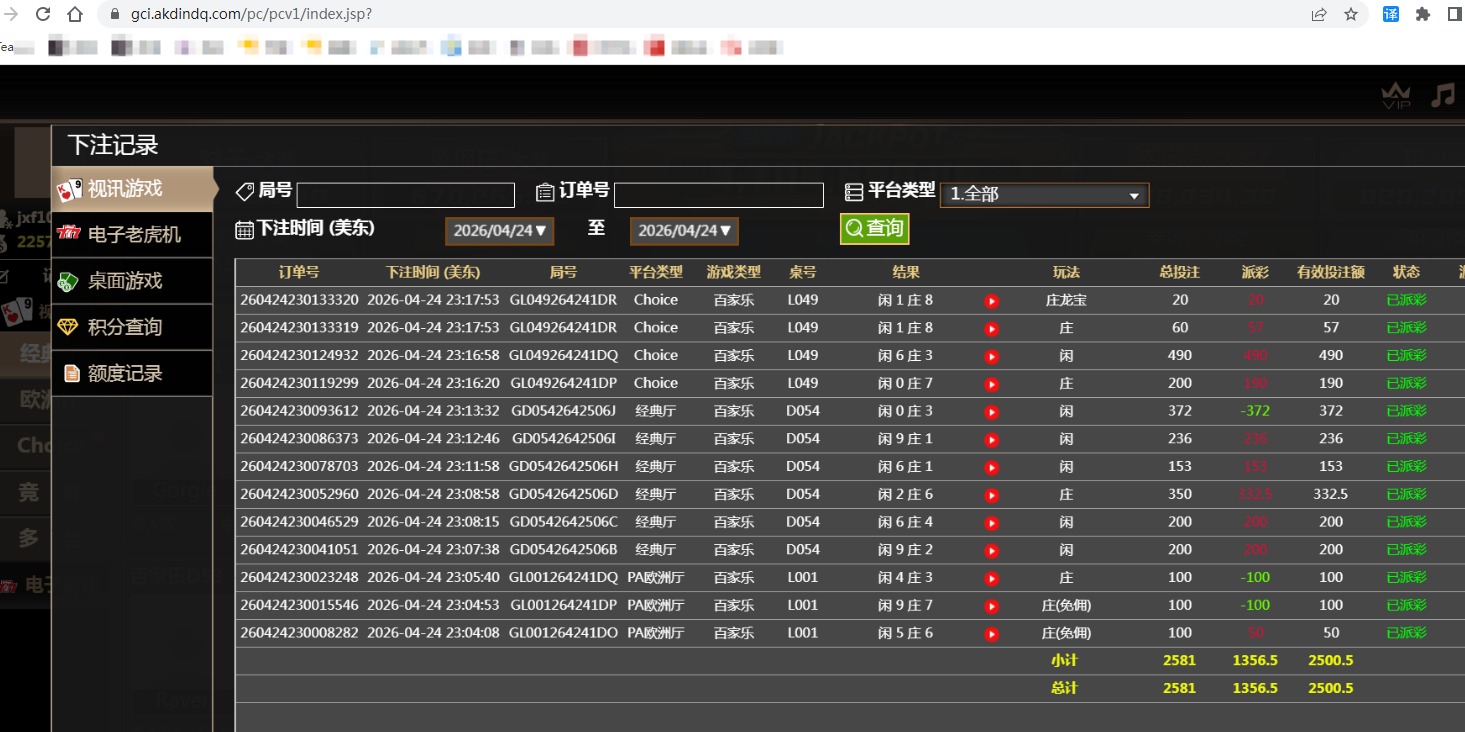Open the end date picker
This screenshot has width=1465, height=732.
pos(684,231)
